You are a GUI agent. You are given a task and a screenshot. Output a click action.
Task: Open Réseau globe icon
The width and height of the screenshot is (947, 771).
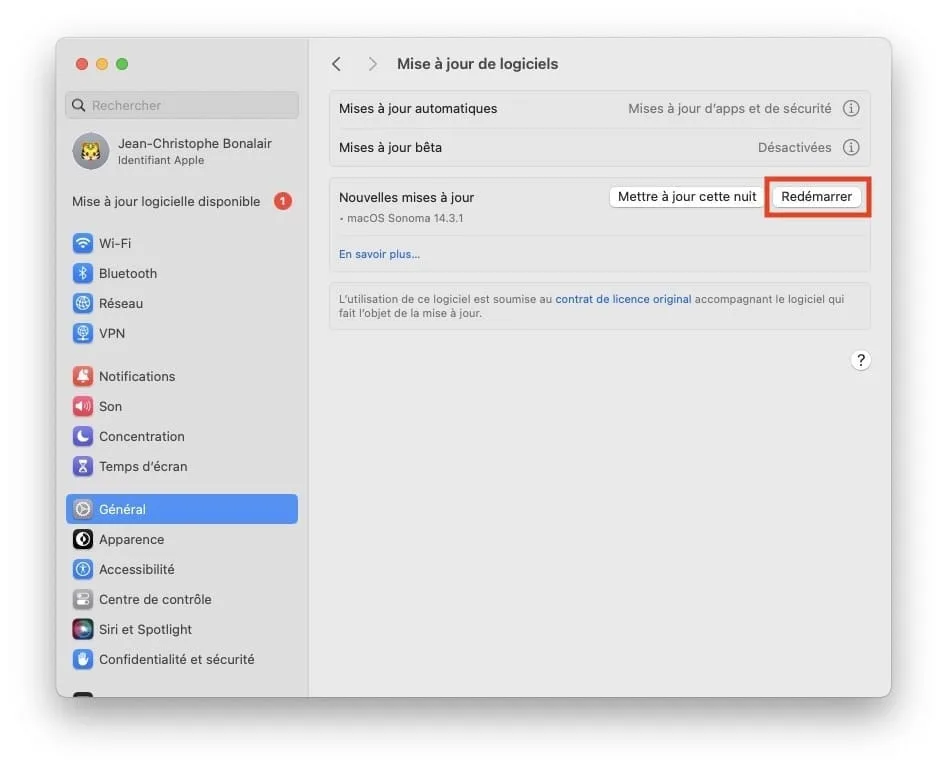(x=83, y=303)
